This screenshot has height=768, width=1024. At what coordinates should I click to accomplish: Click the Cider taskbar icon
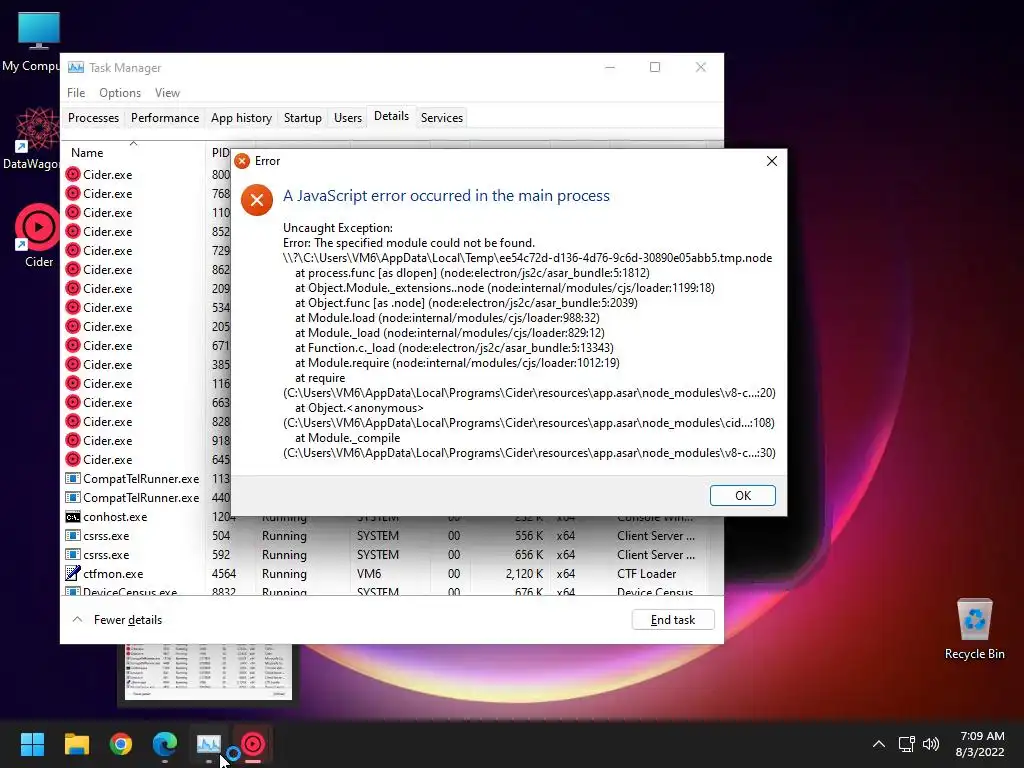click(x=253, y=744)
